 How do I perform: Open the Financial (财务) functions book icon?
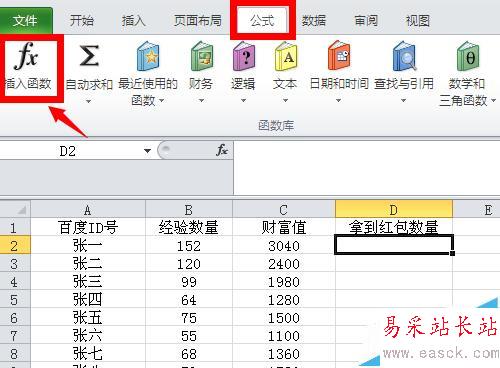coord(201,56)
